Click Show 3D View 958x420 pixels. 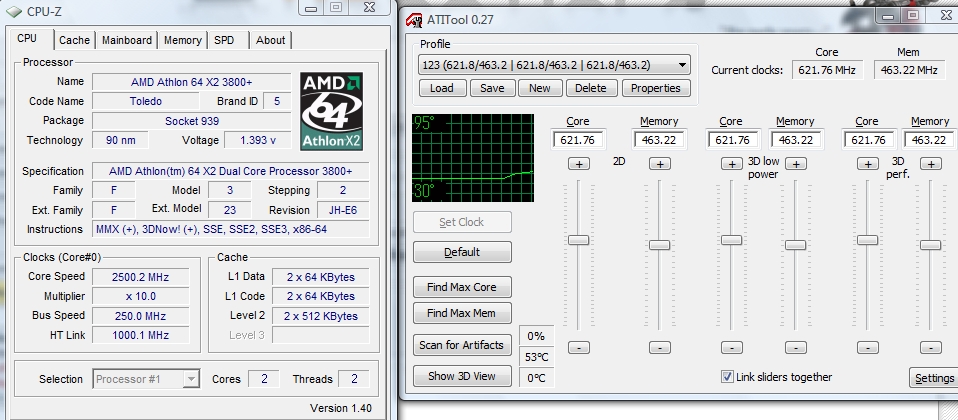point(462,376)
